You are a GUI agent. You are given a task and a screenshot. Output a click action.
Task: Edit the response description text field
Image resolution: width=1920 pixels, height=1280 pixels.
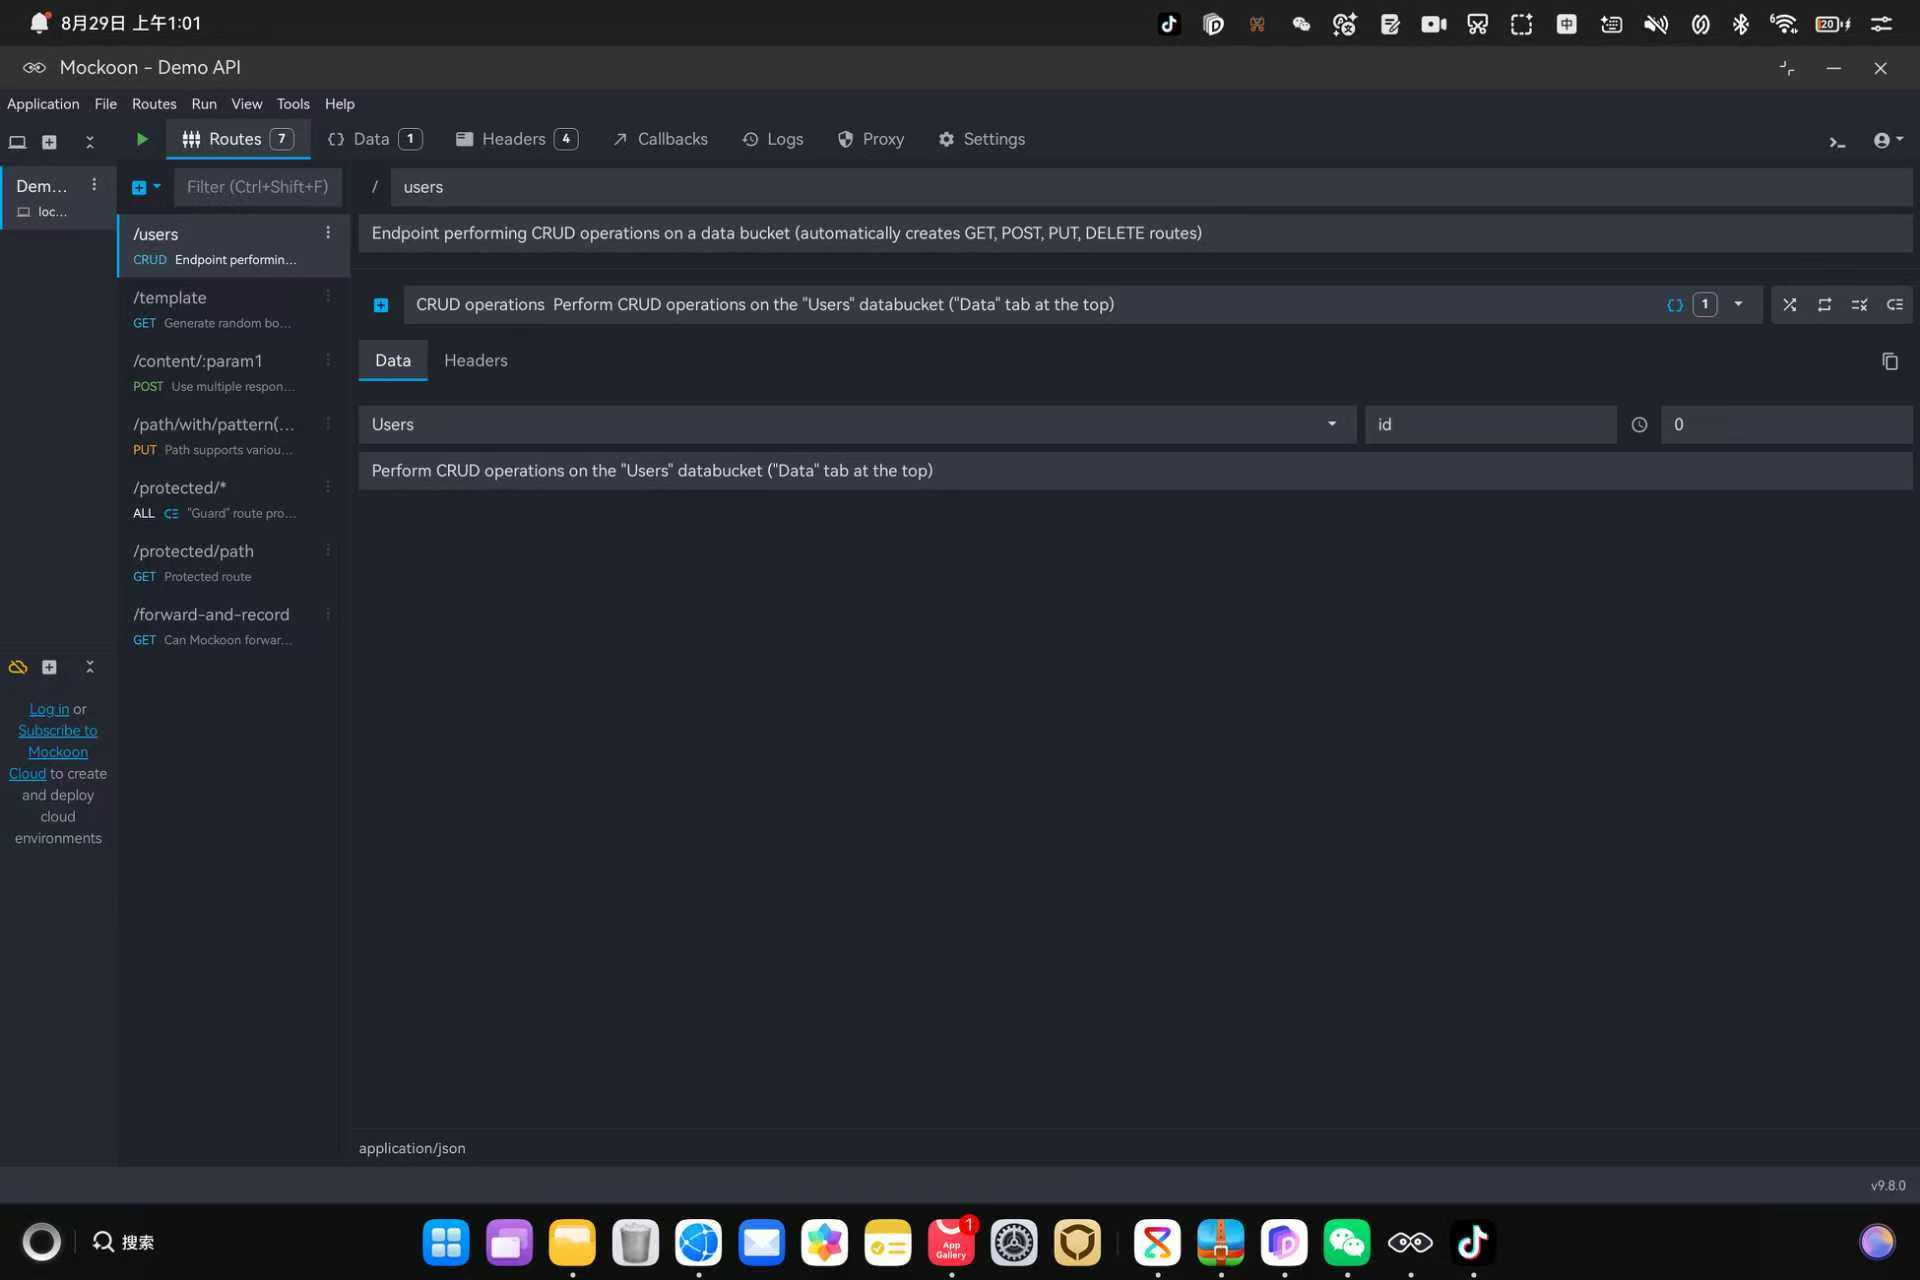pyautogui.click(x=1135, y=471)
